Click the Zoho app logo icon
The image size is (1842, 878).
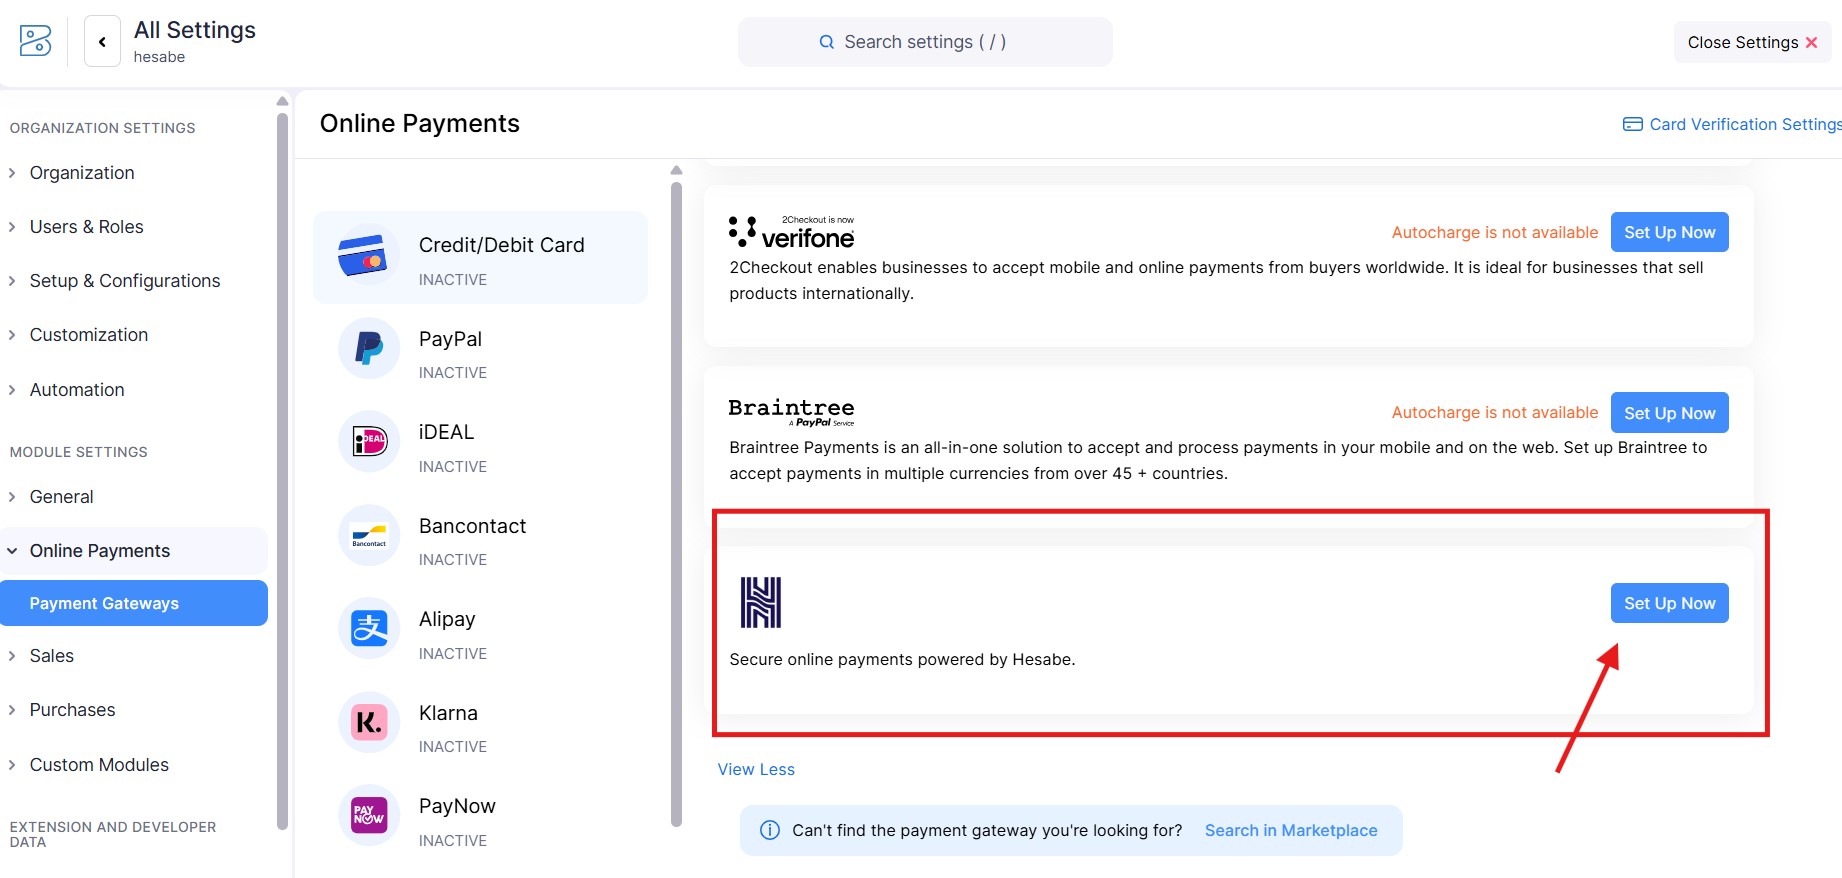click(x=35, y=41)
